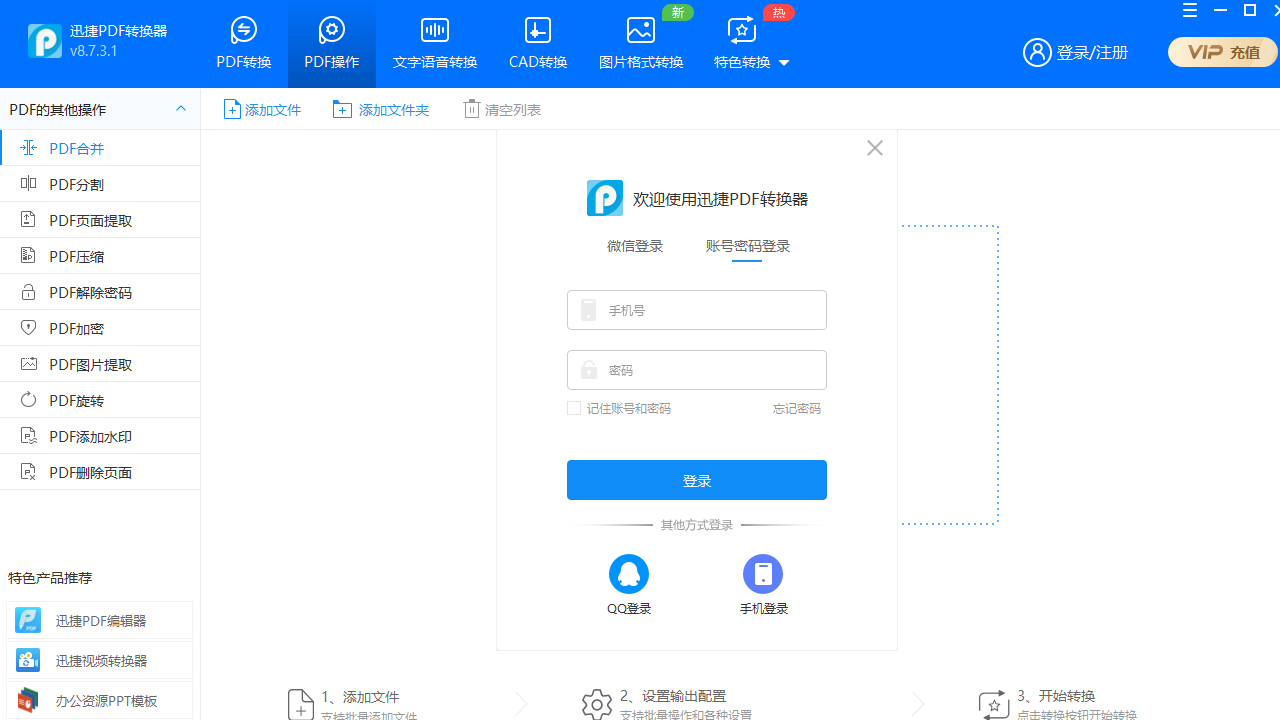Click the 3、开始转换 step icon
The image size is (1280, 720).
[994, 704]
